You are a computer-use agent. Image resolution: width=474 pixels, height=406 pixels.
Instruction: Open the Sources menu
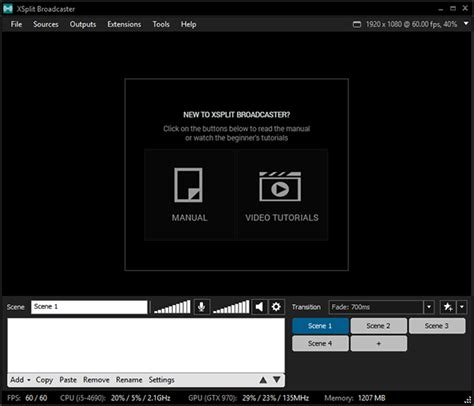click(x=46, y=24)
